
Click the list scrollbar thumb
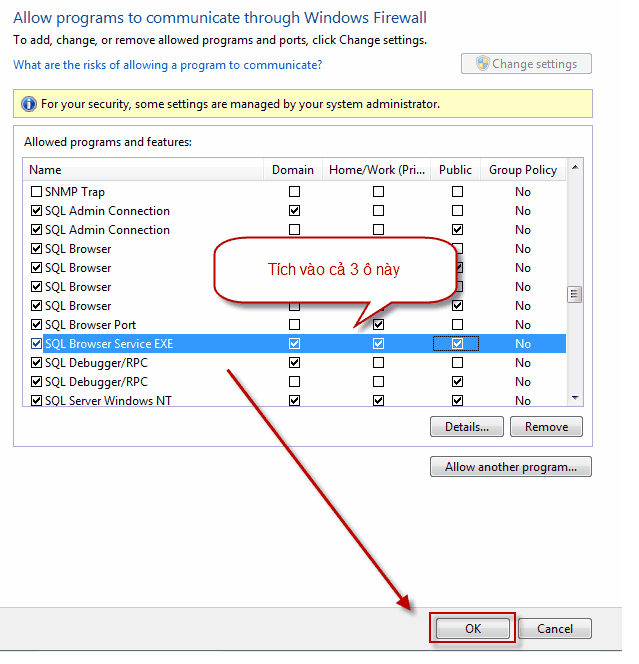click(x=575, y=294)
